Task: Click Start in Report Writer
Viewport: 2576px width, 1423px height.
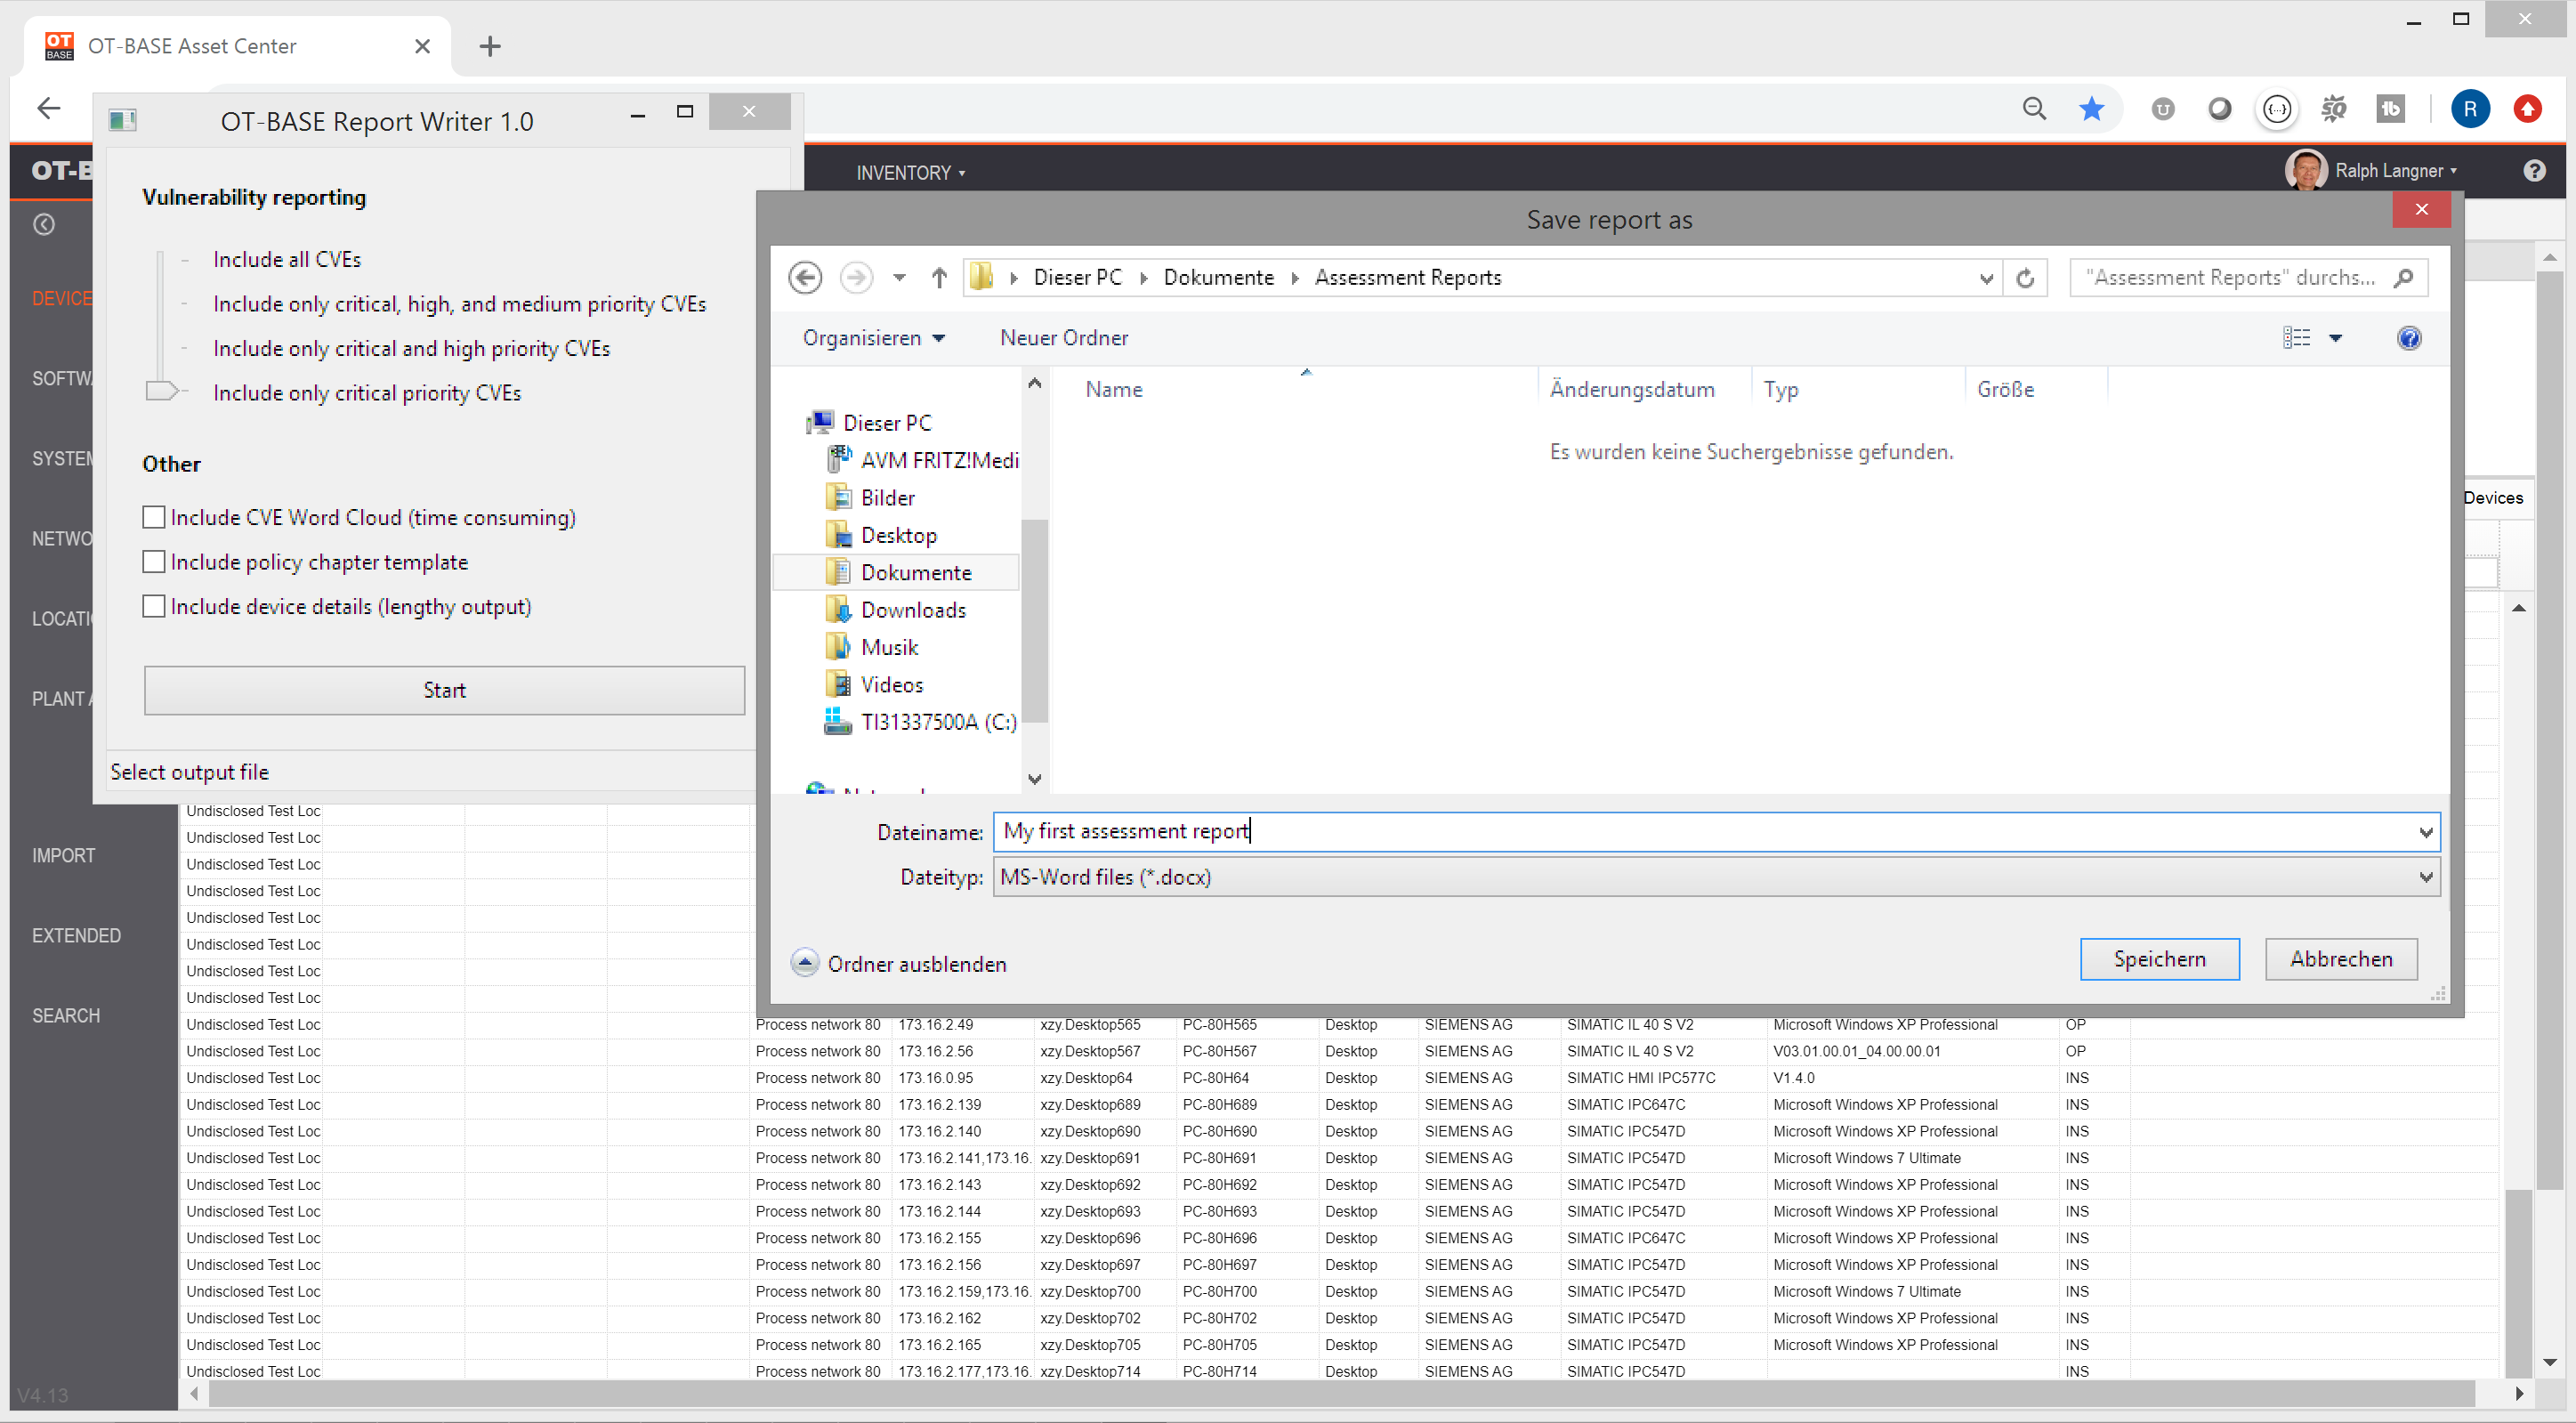Action: point(444,690)
